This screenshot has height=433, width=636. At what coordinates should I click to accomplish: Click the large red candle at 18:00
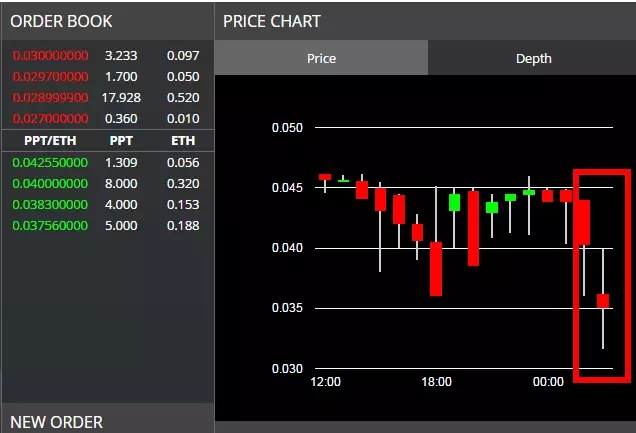436,268
